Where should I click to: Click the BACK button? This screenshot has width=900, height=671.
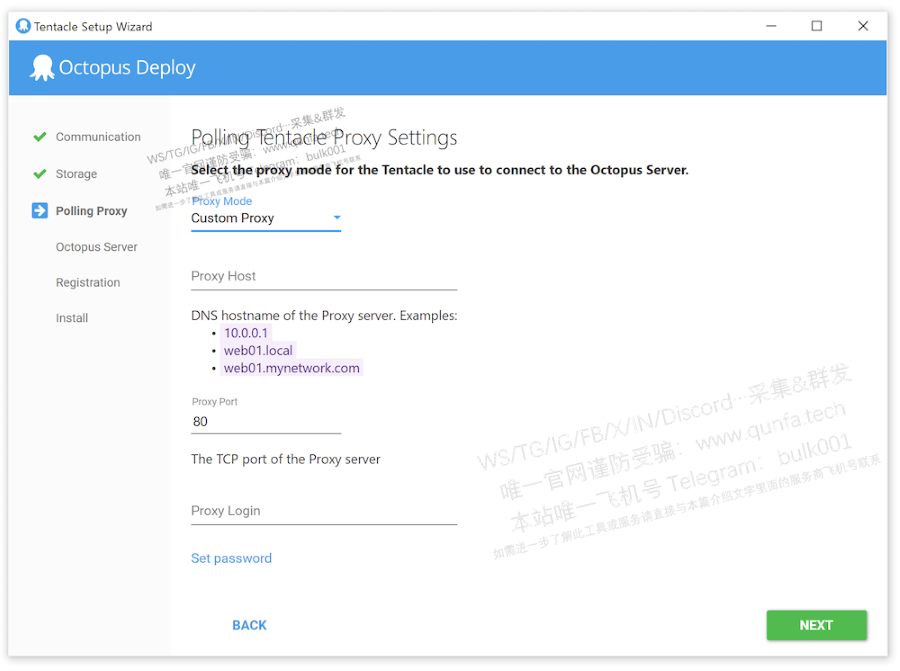click(249, 625)
